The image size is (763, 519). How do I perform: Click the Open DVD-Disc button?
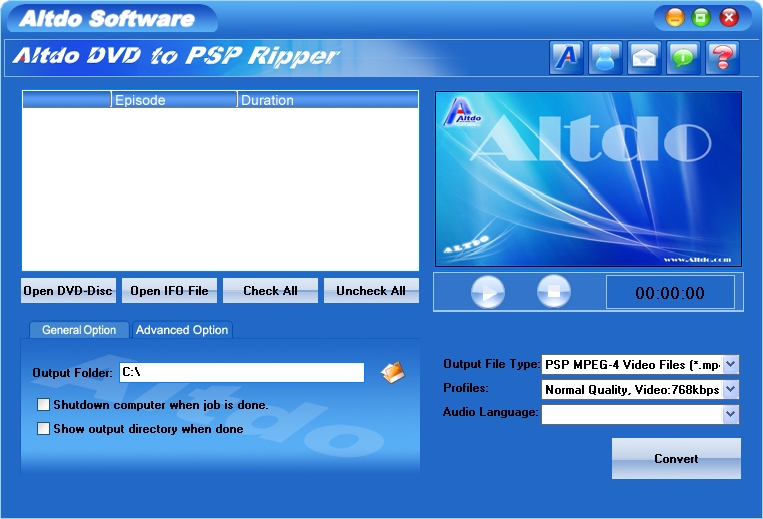coord(69,290)
